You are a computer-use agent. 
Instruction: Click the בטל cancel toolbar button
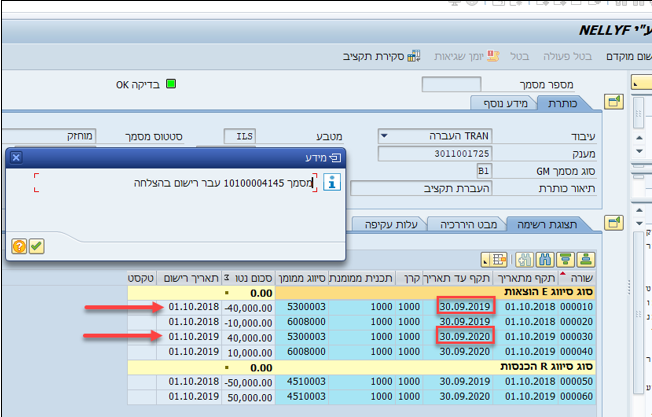(519, 56)
